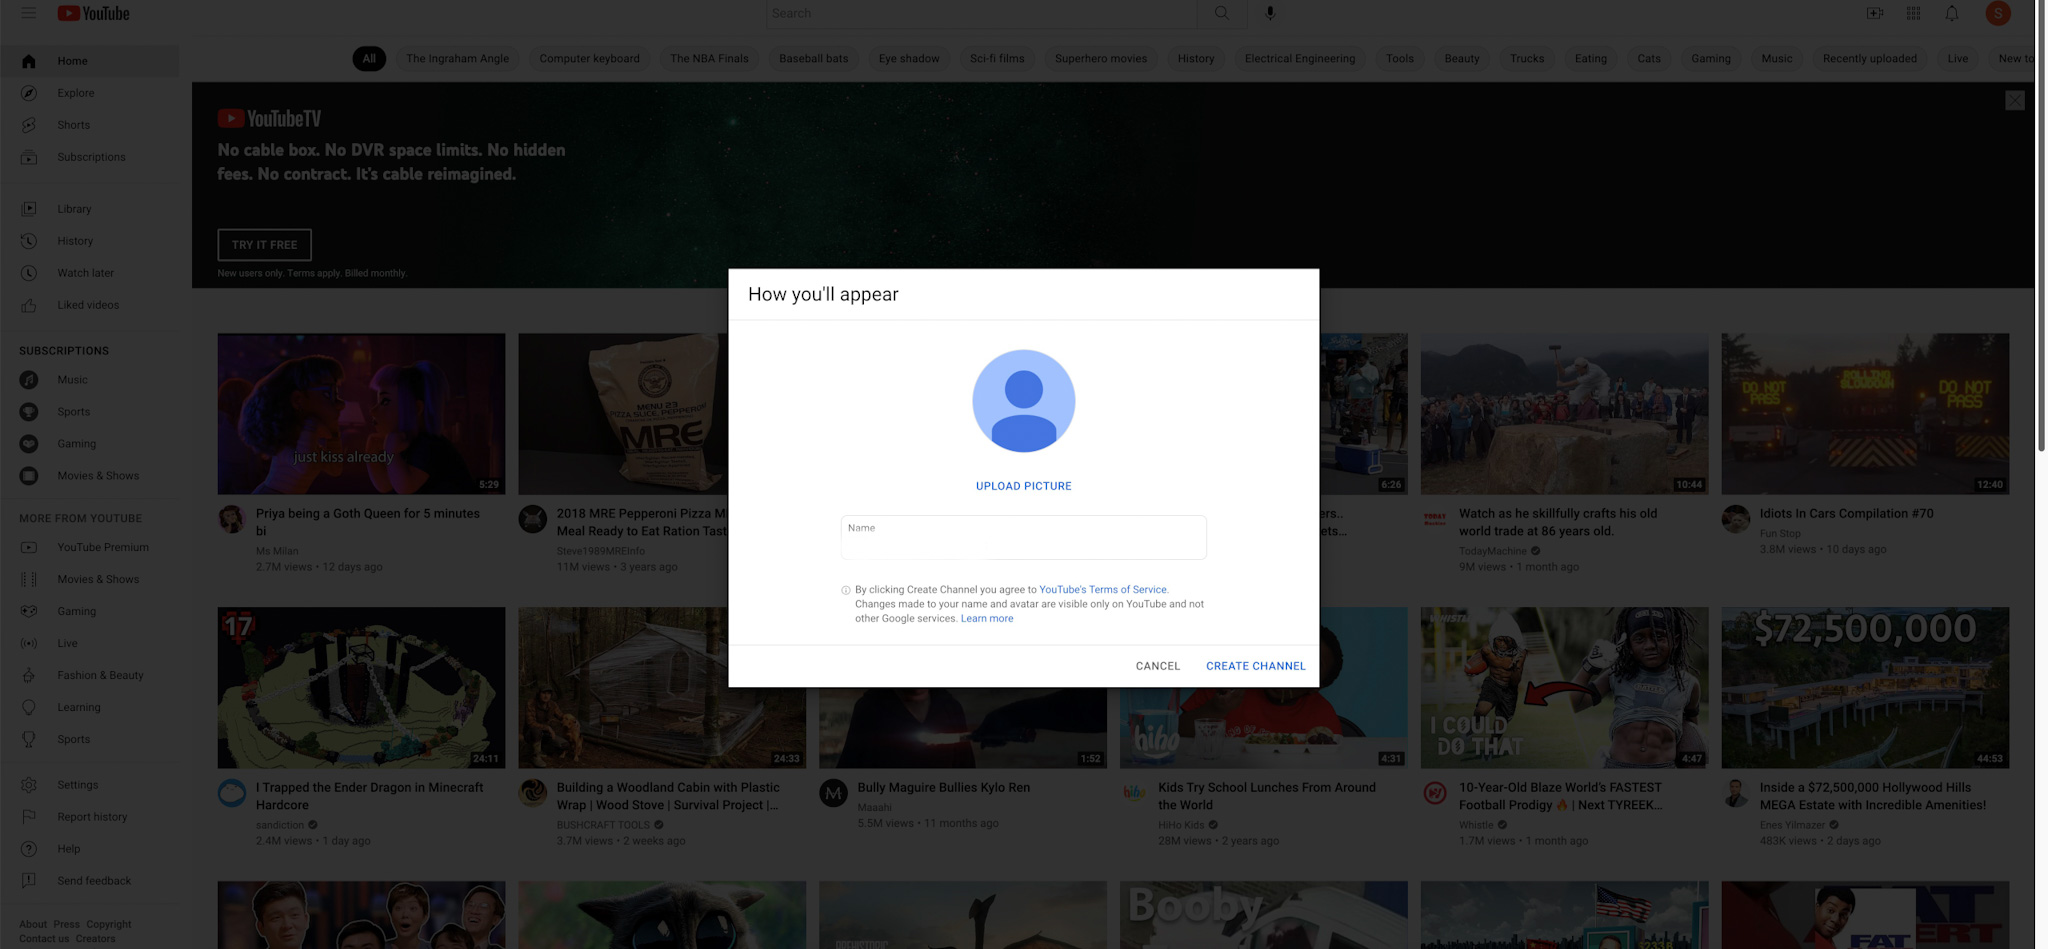Click the default profile avatar picture

1023,401
